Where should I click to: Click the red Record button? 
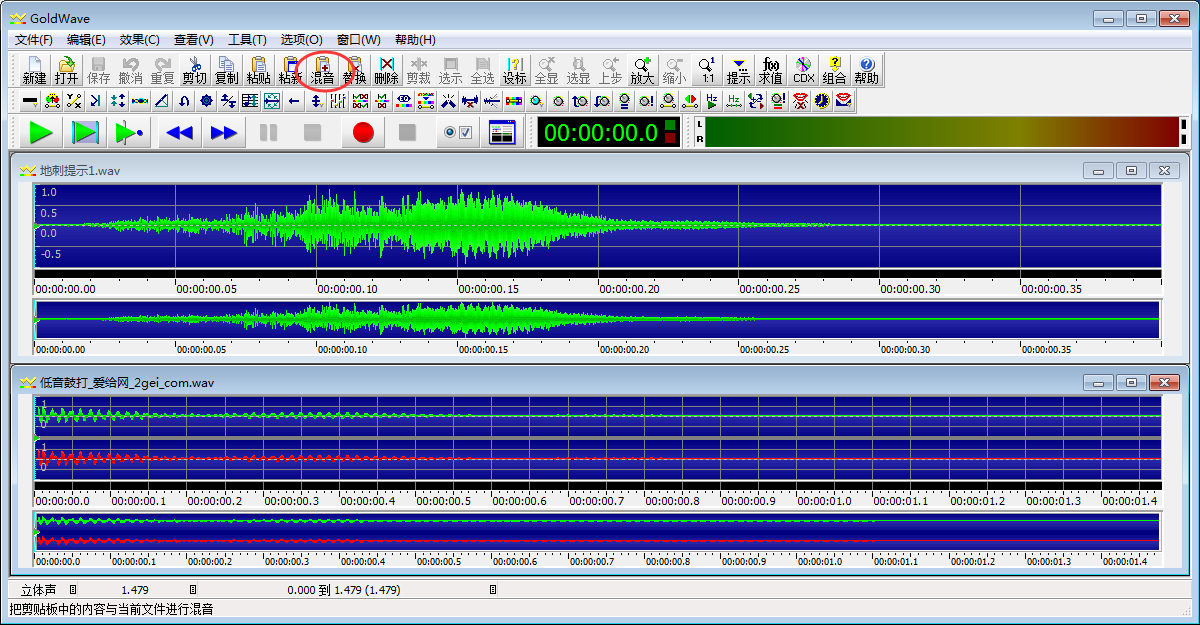pyautogui.click(x=363, y=132)
